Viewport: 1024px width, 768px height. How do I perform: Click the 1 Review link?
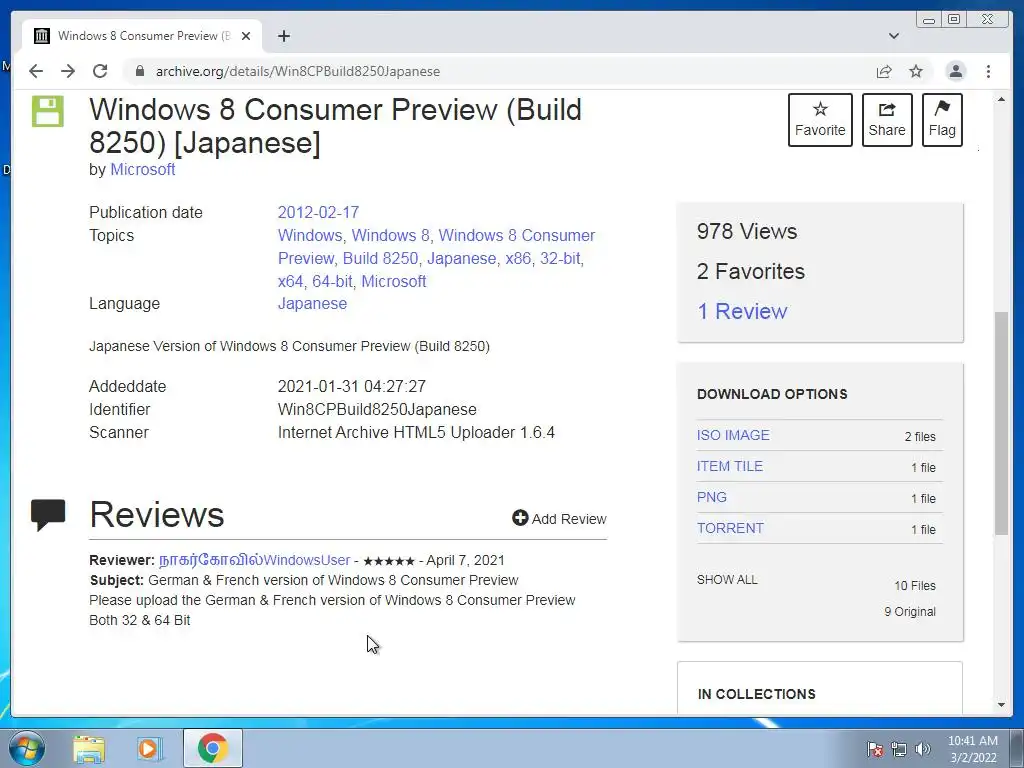tap(742, 312)
